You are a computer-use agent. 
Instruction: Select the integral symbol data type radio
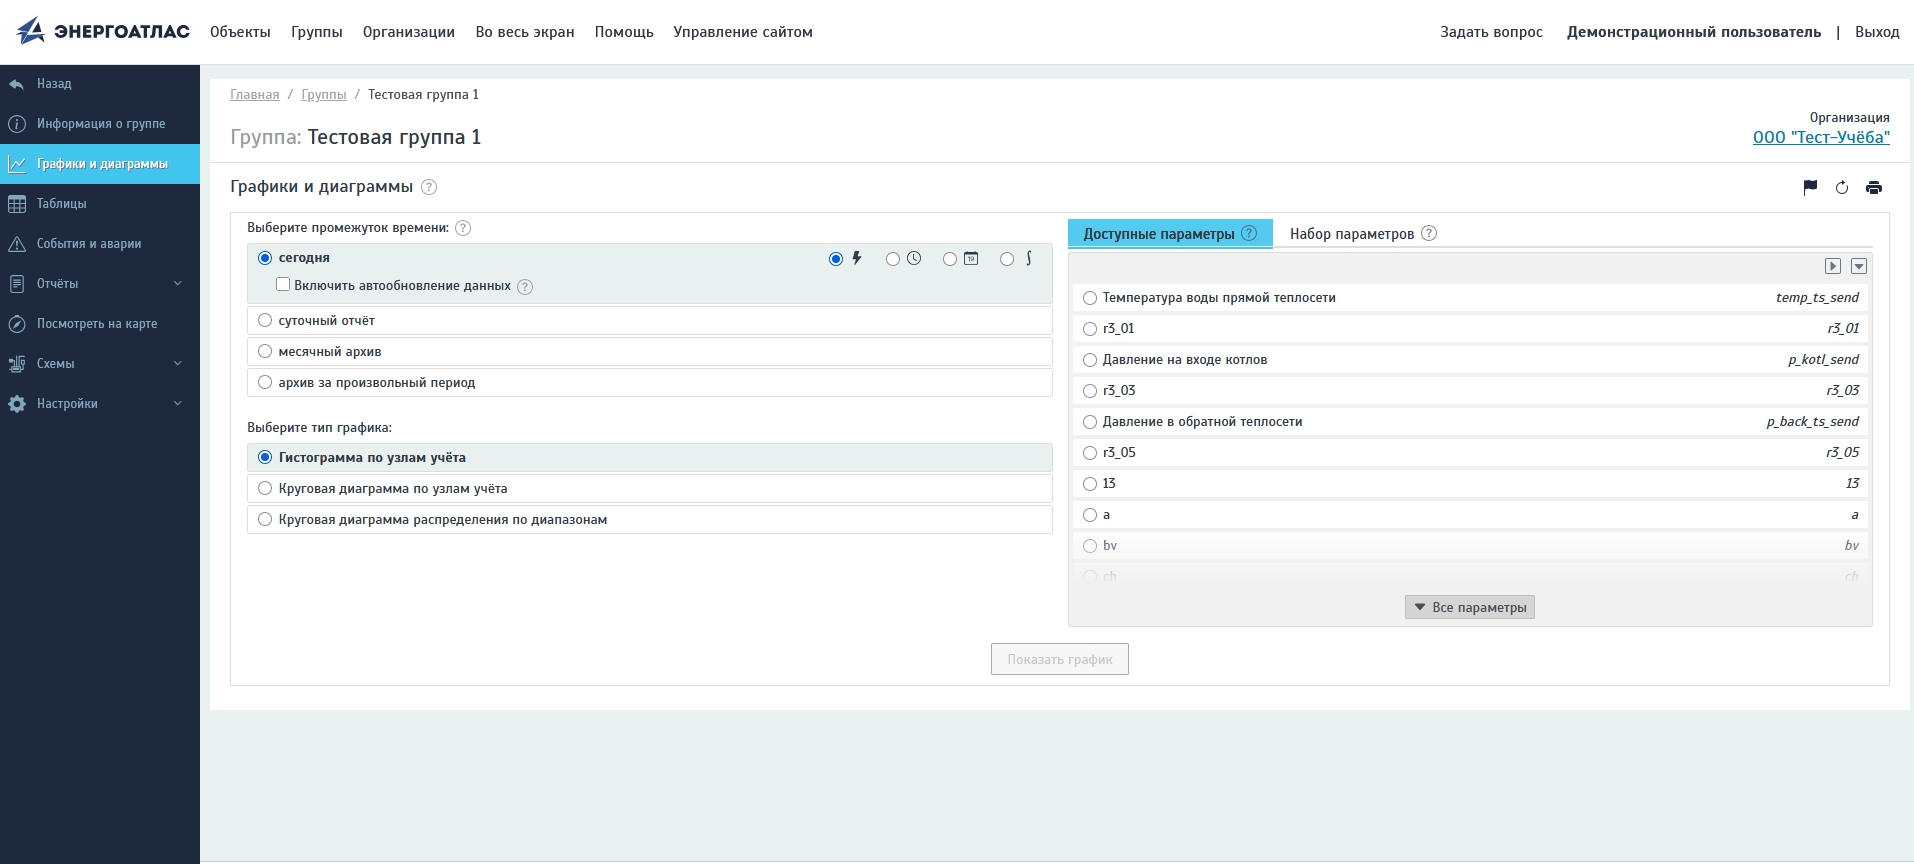1007,259
